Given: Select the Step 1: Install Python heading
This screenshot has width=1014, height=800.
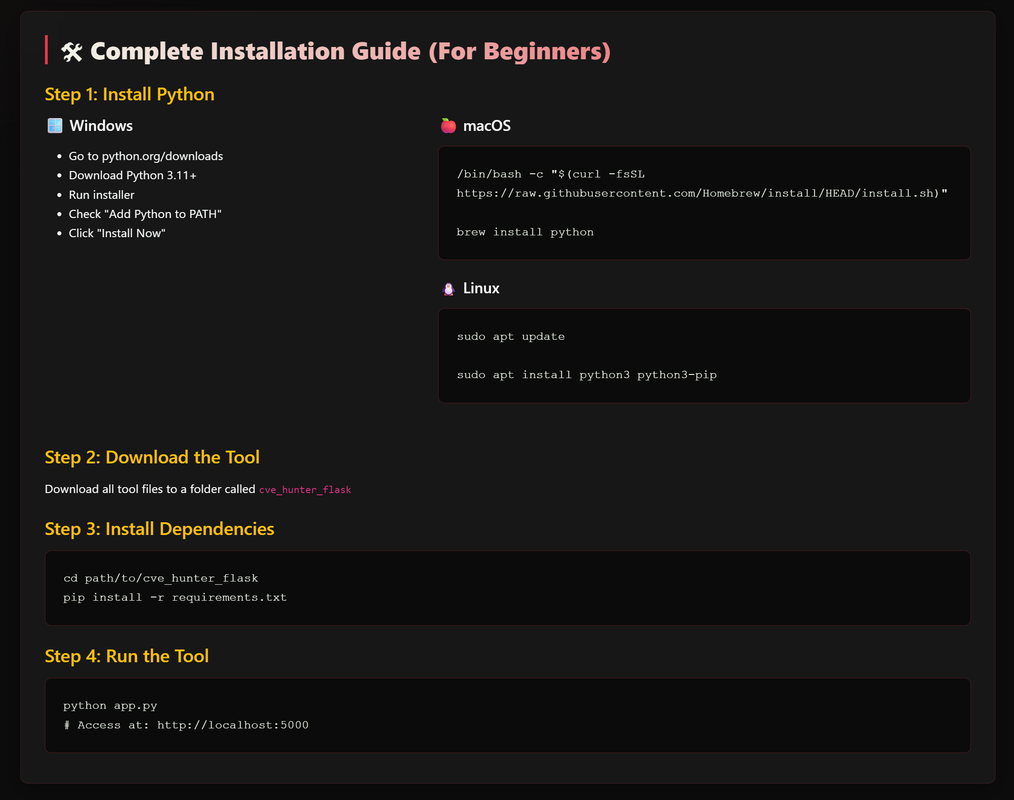Looking at the screenshot, I should [129, 94].
